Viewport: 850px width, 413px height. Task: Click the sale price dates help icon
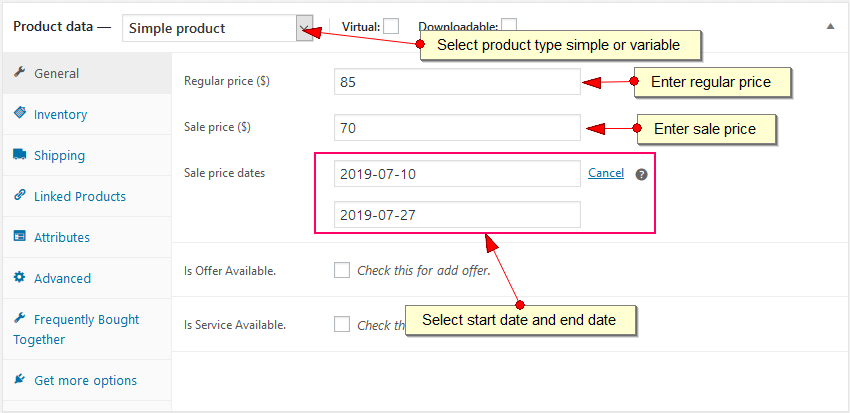tap(642, 174)
